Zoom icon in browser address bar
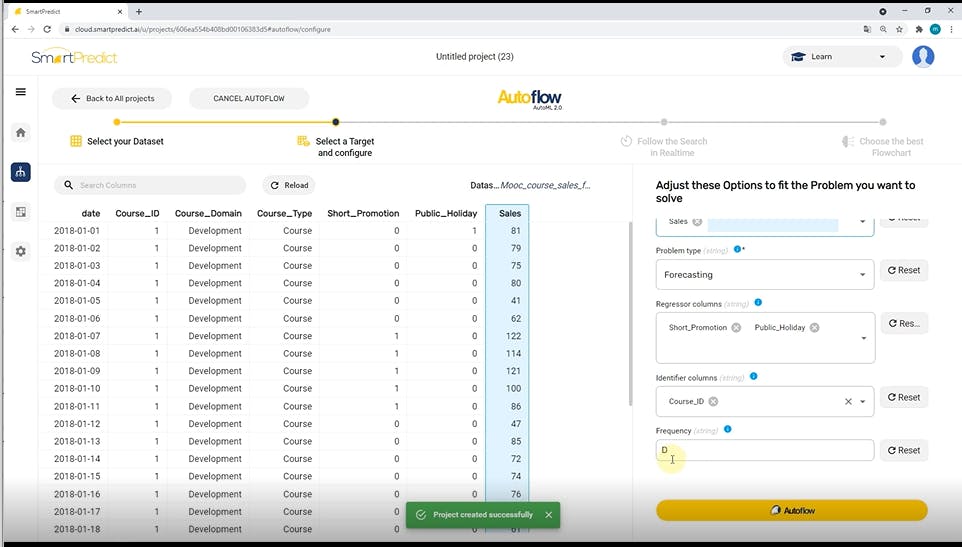The height and width of the screenshot is (547, 962). pyautogui.click(x=883, y=29)
